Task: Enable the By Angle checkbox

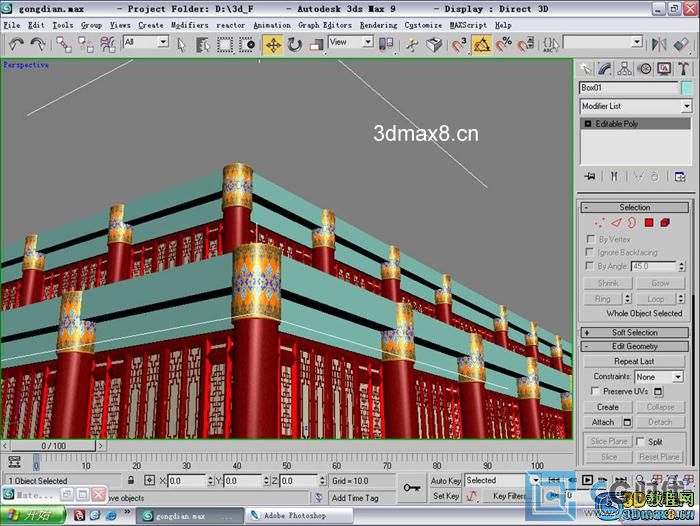Action: tap(590, 266)
